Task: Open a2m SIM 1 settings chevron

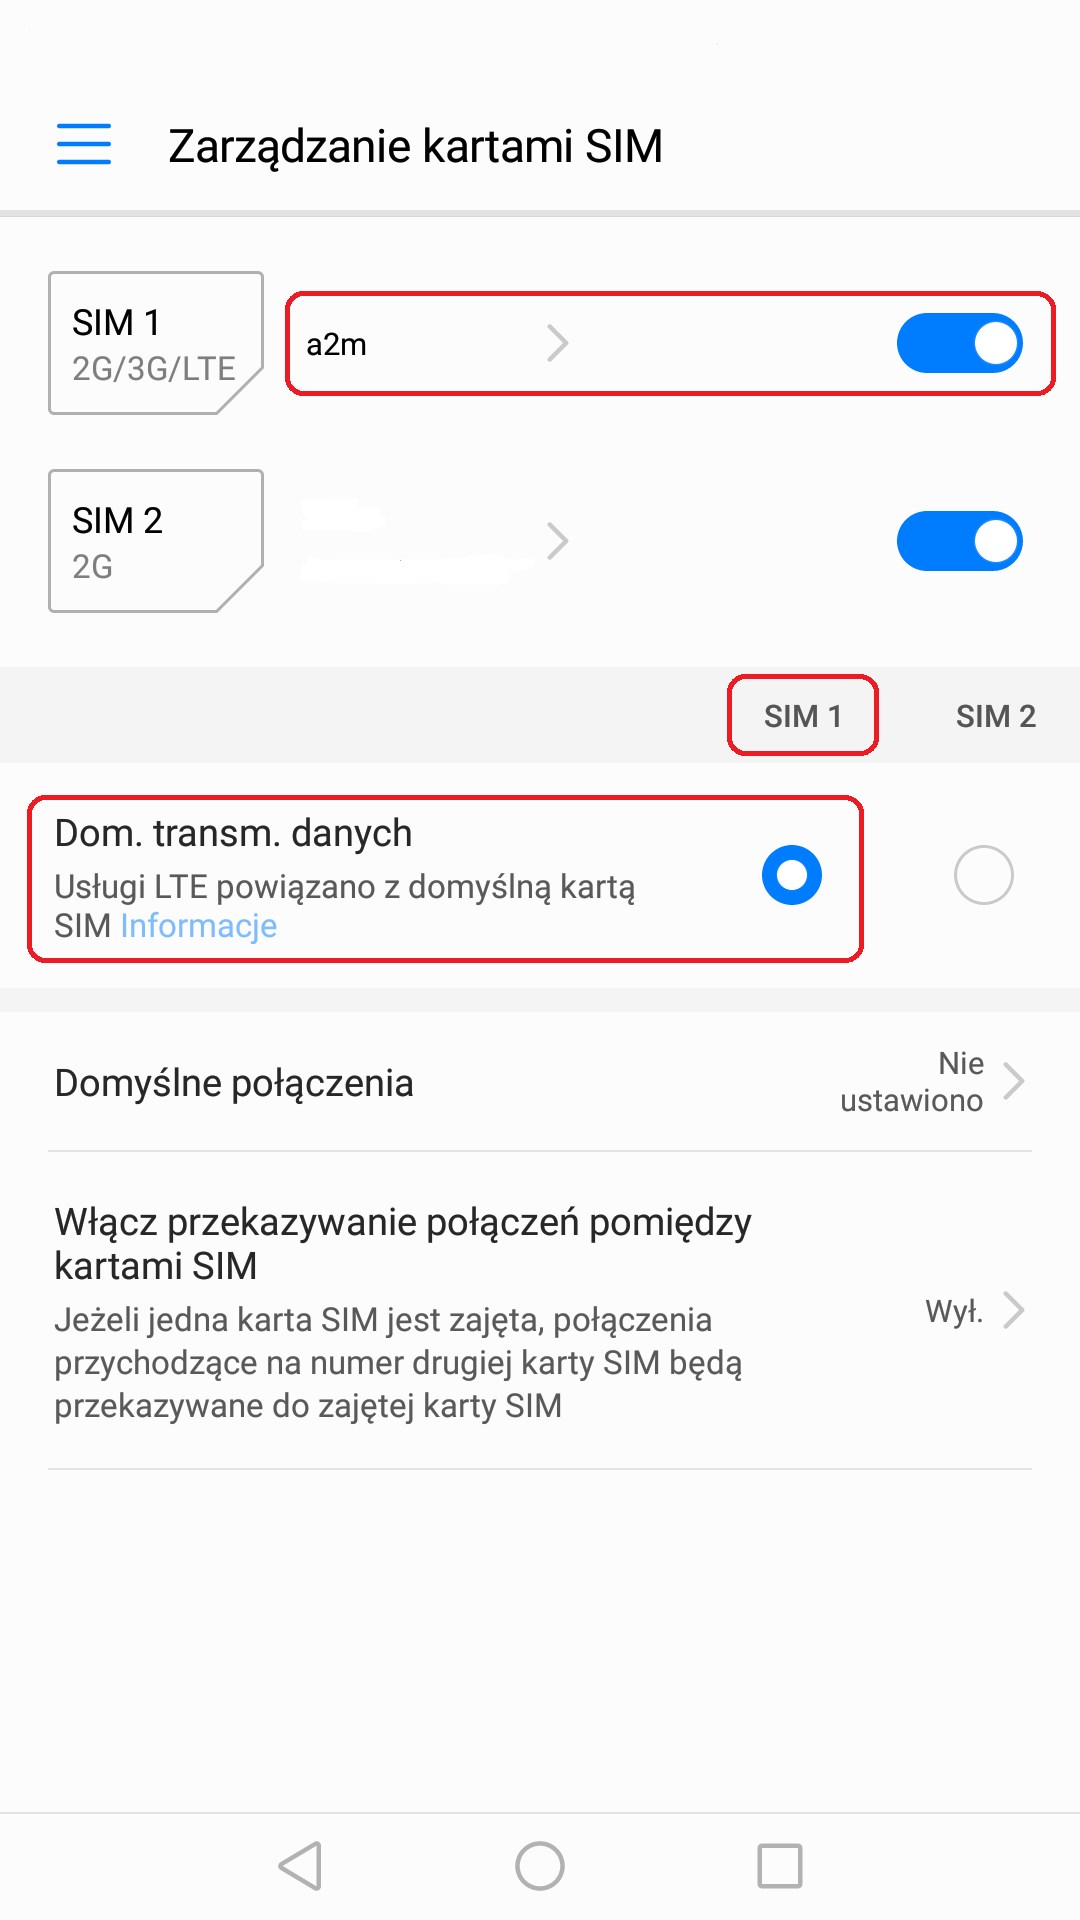Action: 558,343
